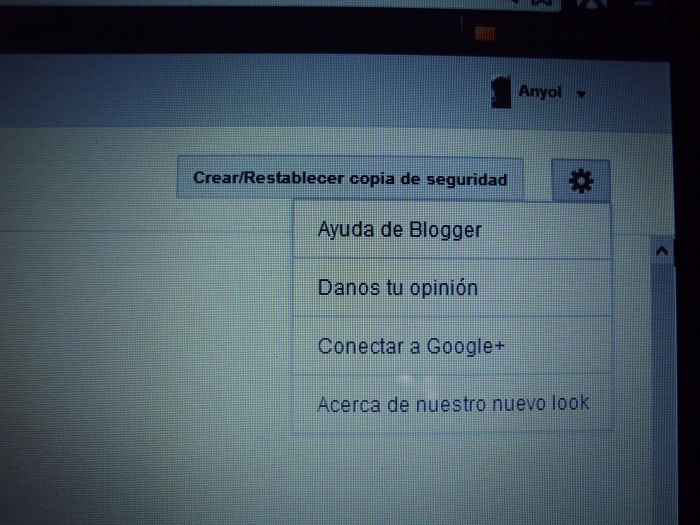The image size is (700, 525).
Task: Click the scrollbar up arrow
Action: [662, 251]
